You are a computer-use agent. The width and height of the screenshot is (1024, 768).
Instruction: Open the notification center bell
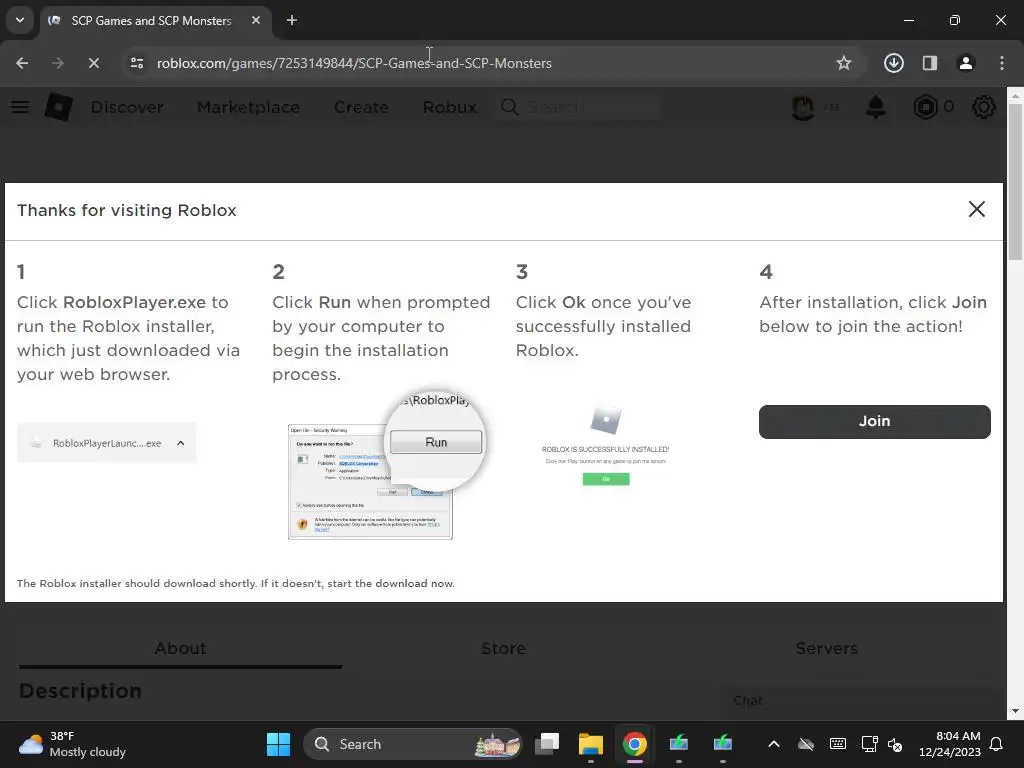997,744
